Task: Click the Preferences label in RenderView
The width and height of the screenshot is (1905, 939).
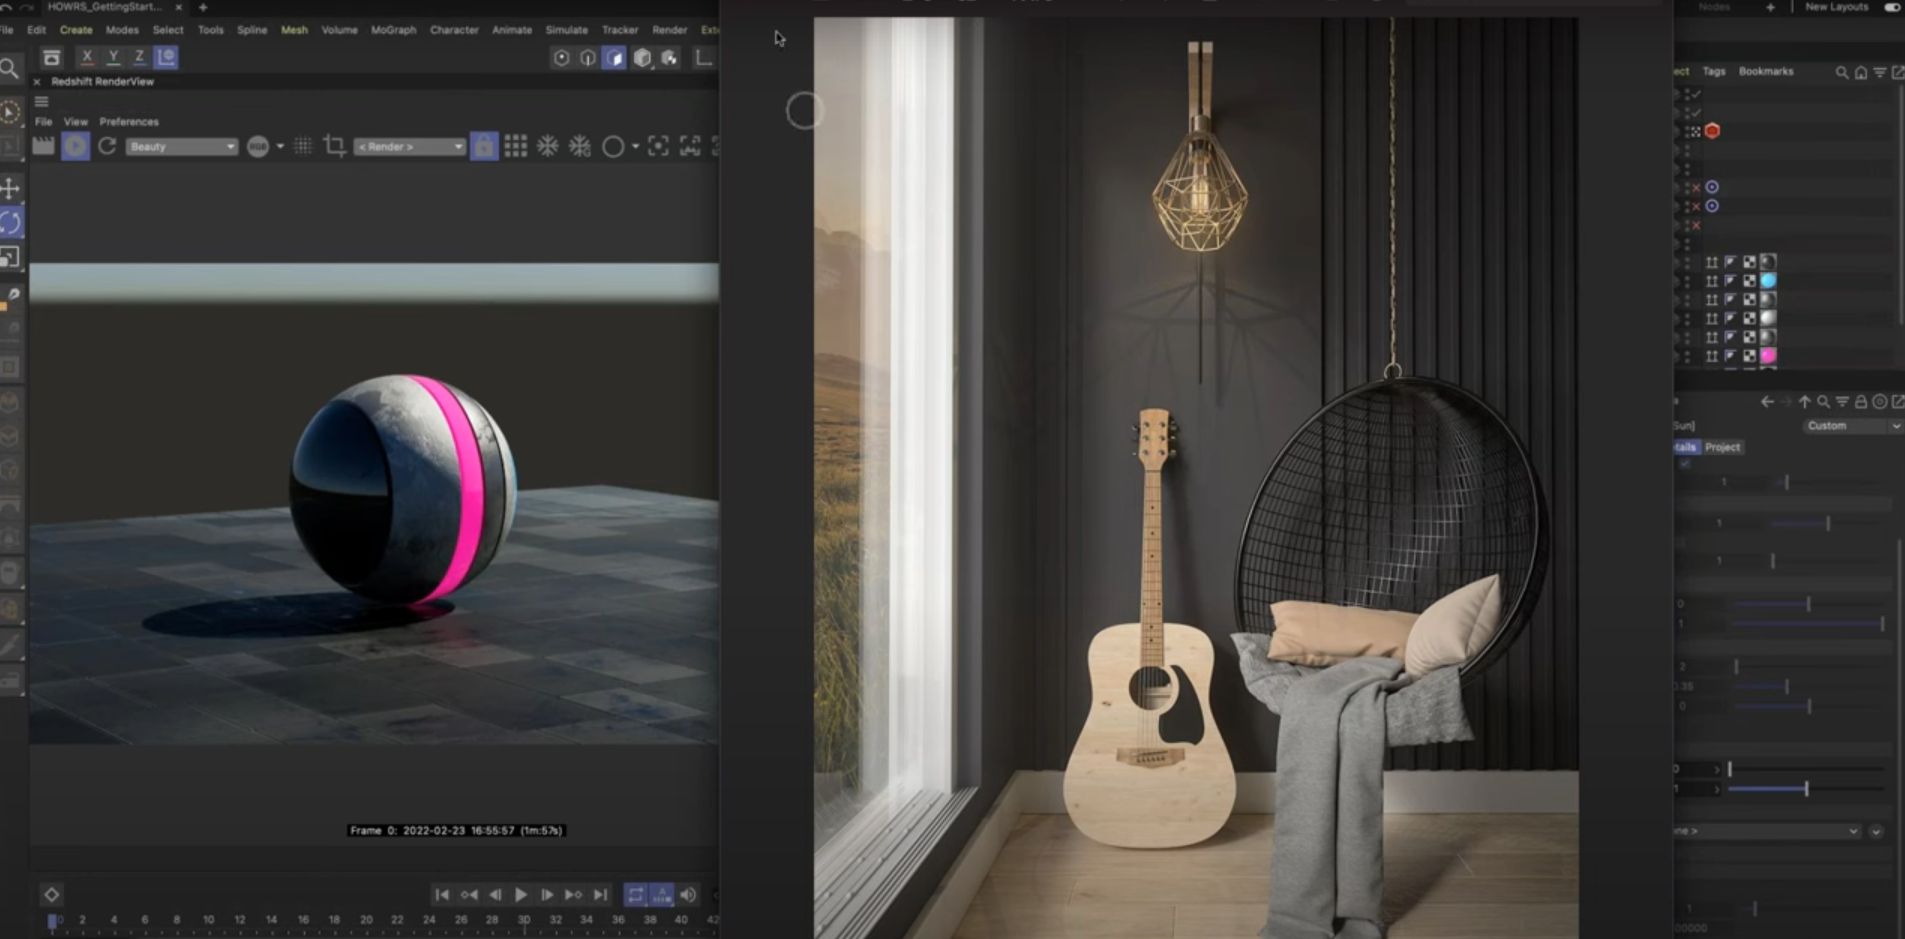Action: [130, 121]
